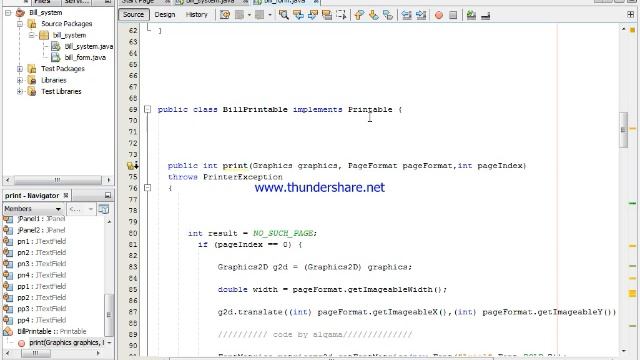This screenshot has width=640, height=360.
Task: Click the Navigator view options icon
Action: pos(104,209)
